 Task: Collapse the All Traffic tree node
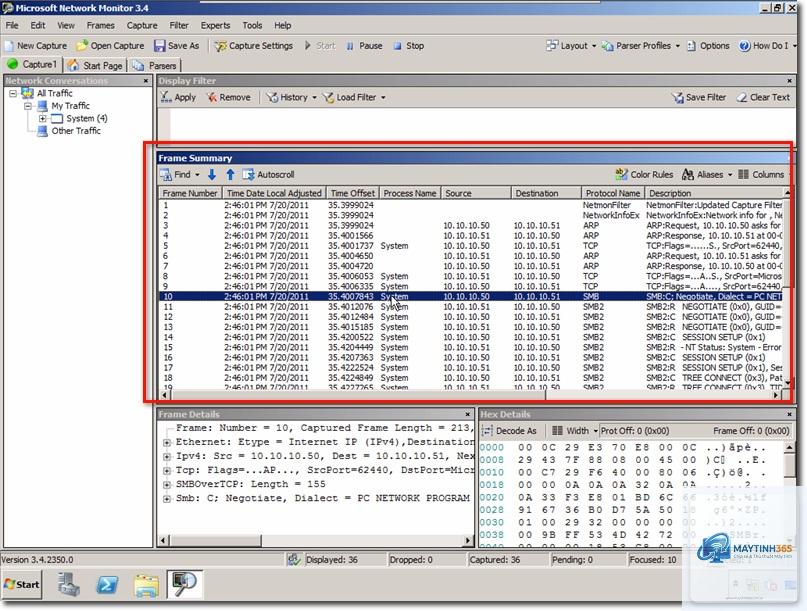13,93
